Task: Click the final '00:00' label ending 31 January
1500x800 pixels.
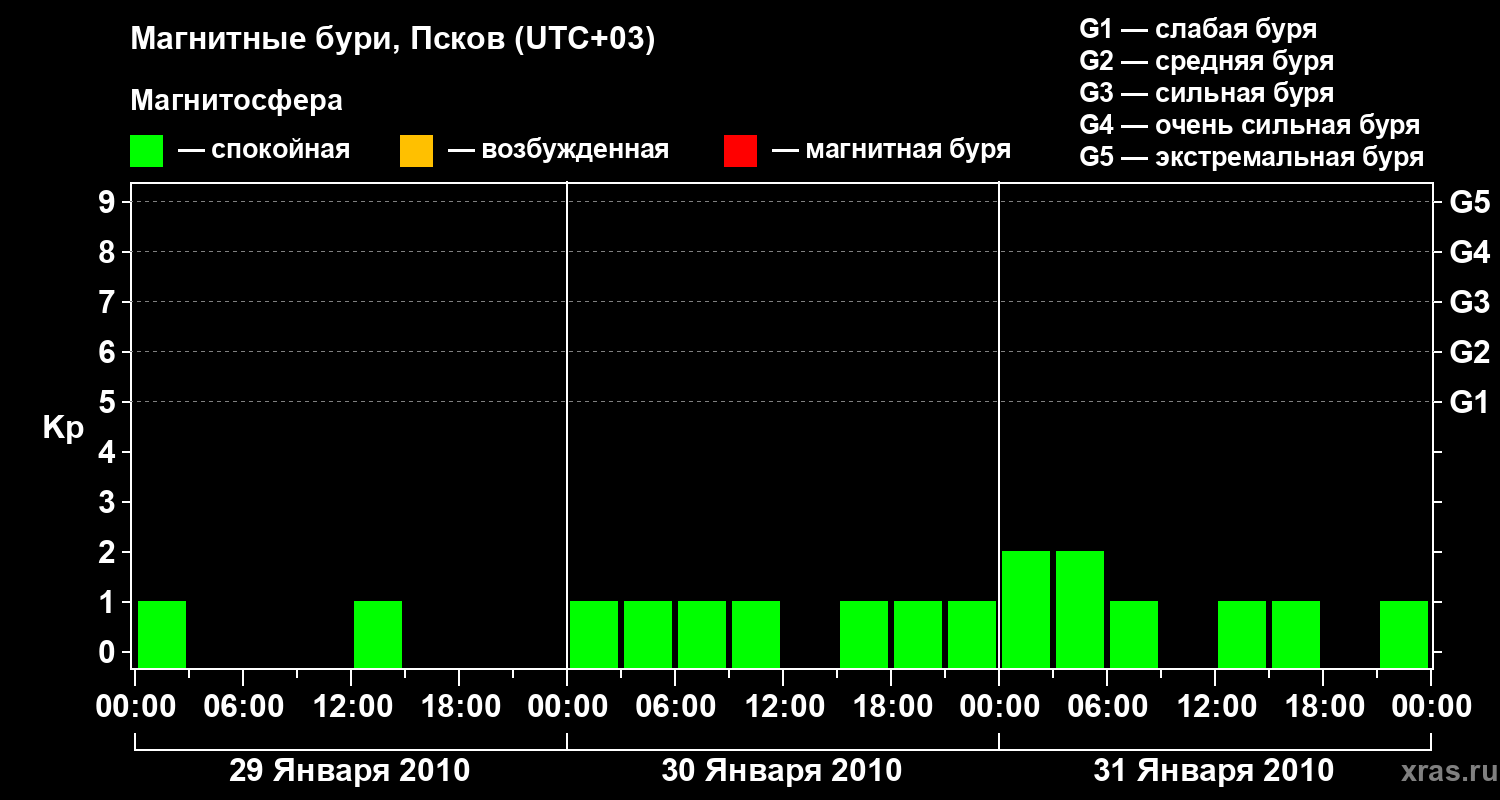Action: [x=1431, y=707]
